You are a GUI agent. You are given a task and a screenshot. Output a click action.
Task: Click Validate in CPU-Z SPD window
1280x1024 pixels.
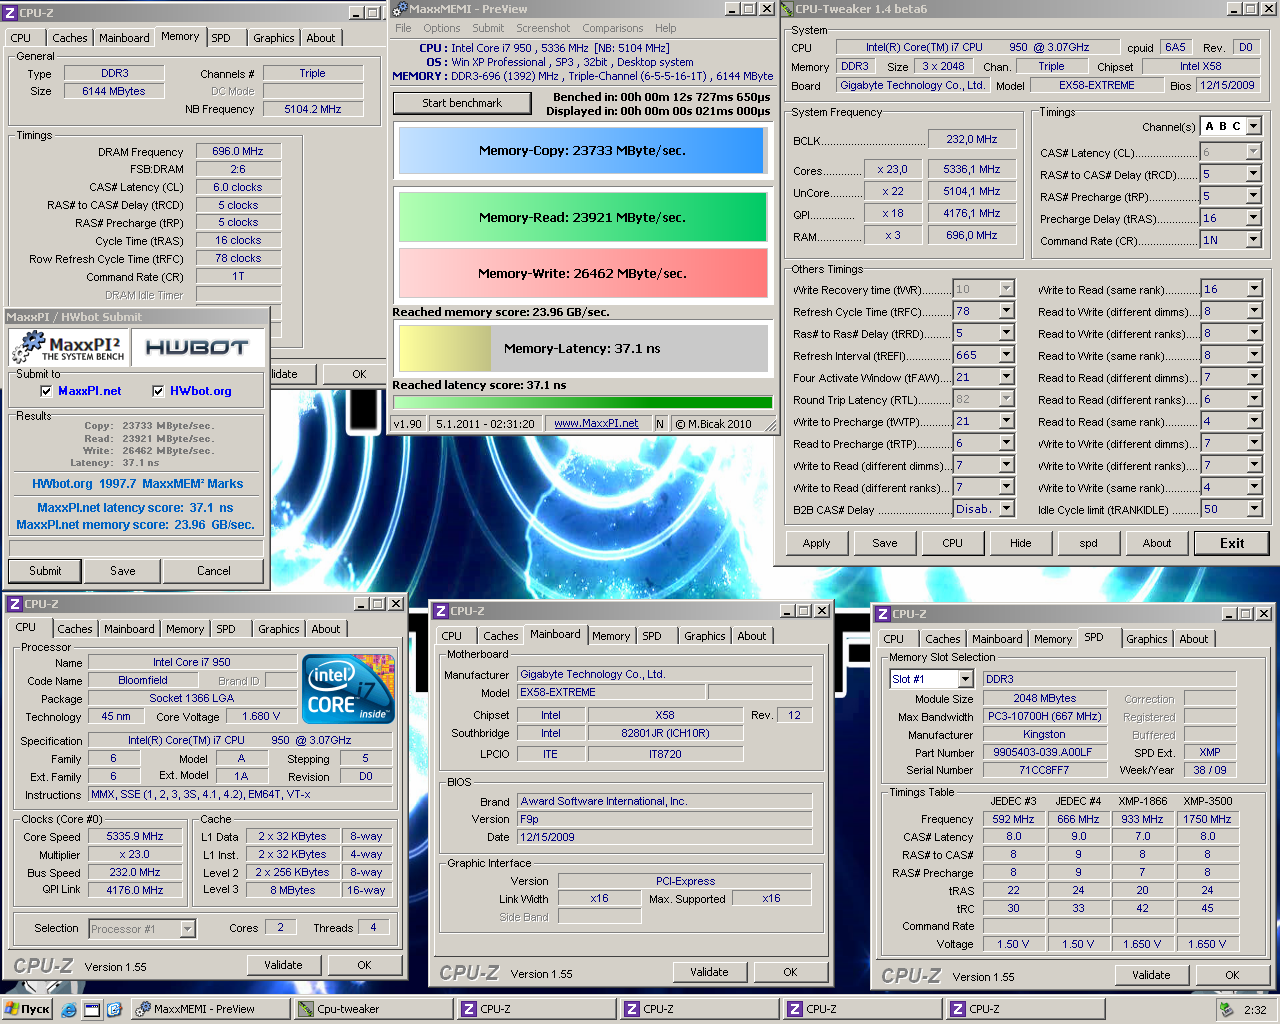point(1151,975)
